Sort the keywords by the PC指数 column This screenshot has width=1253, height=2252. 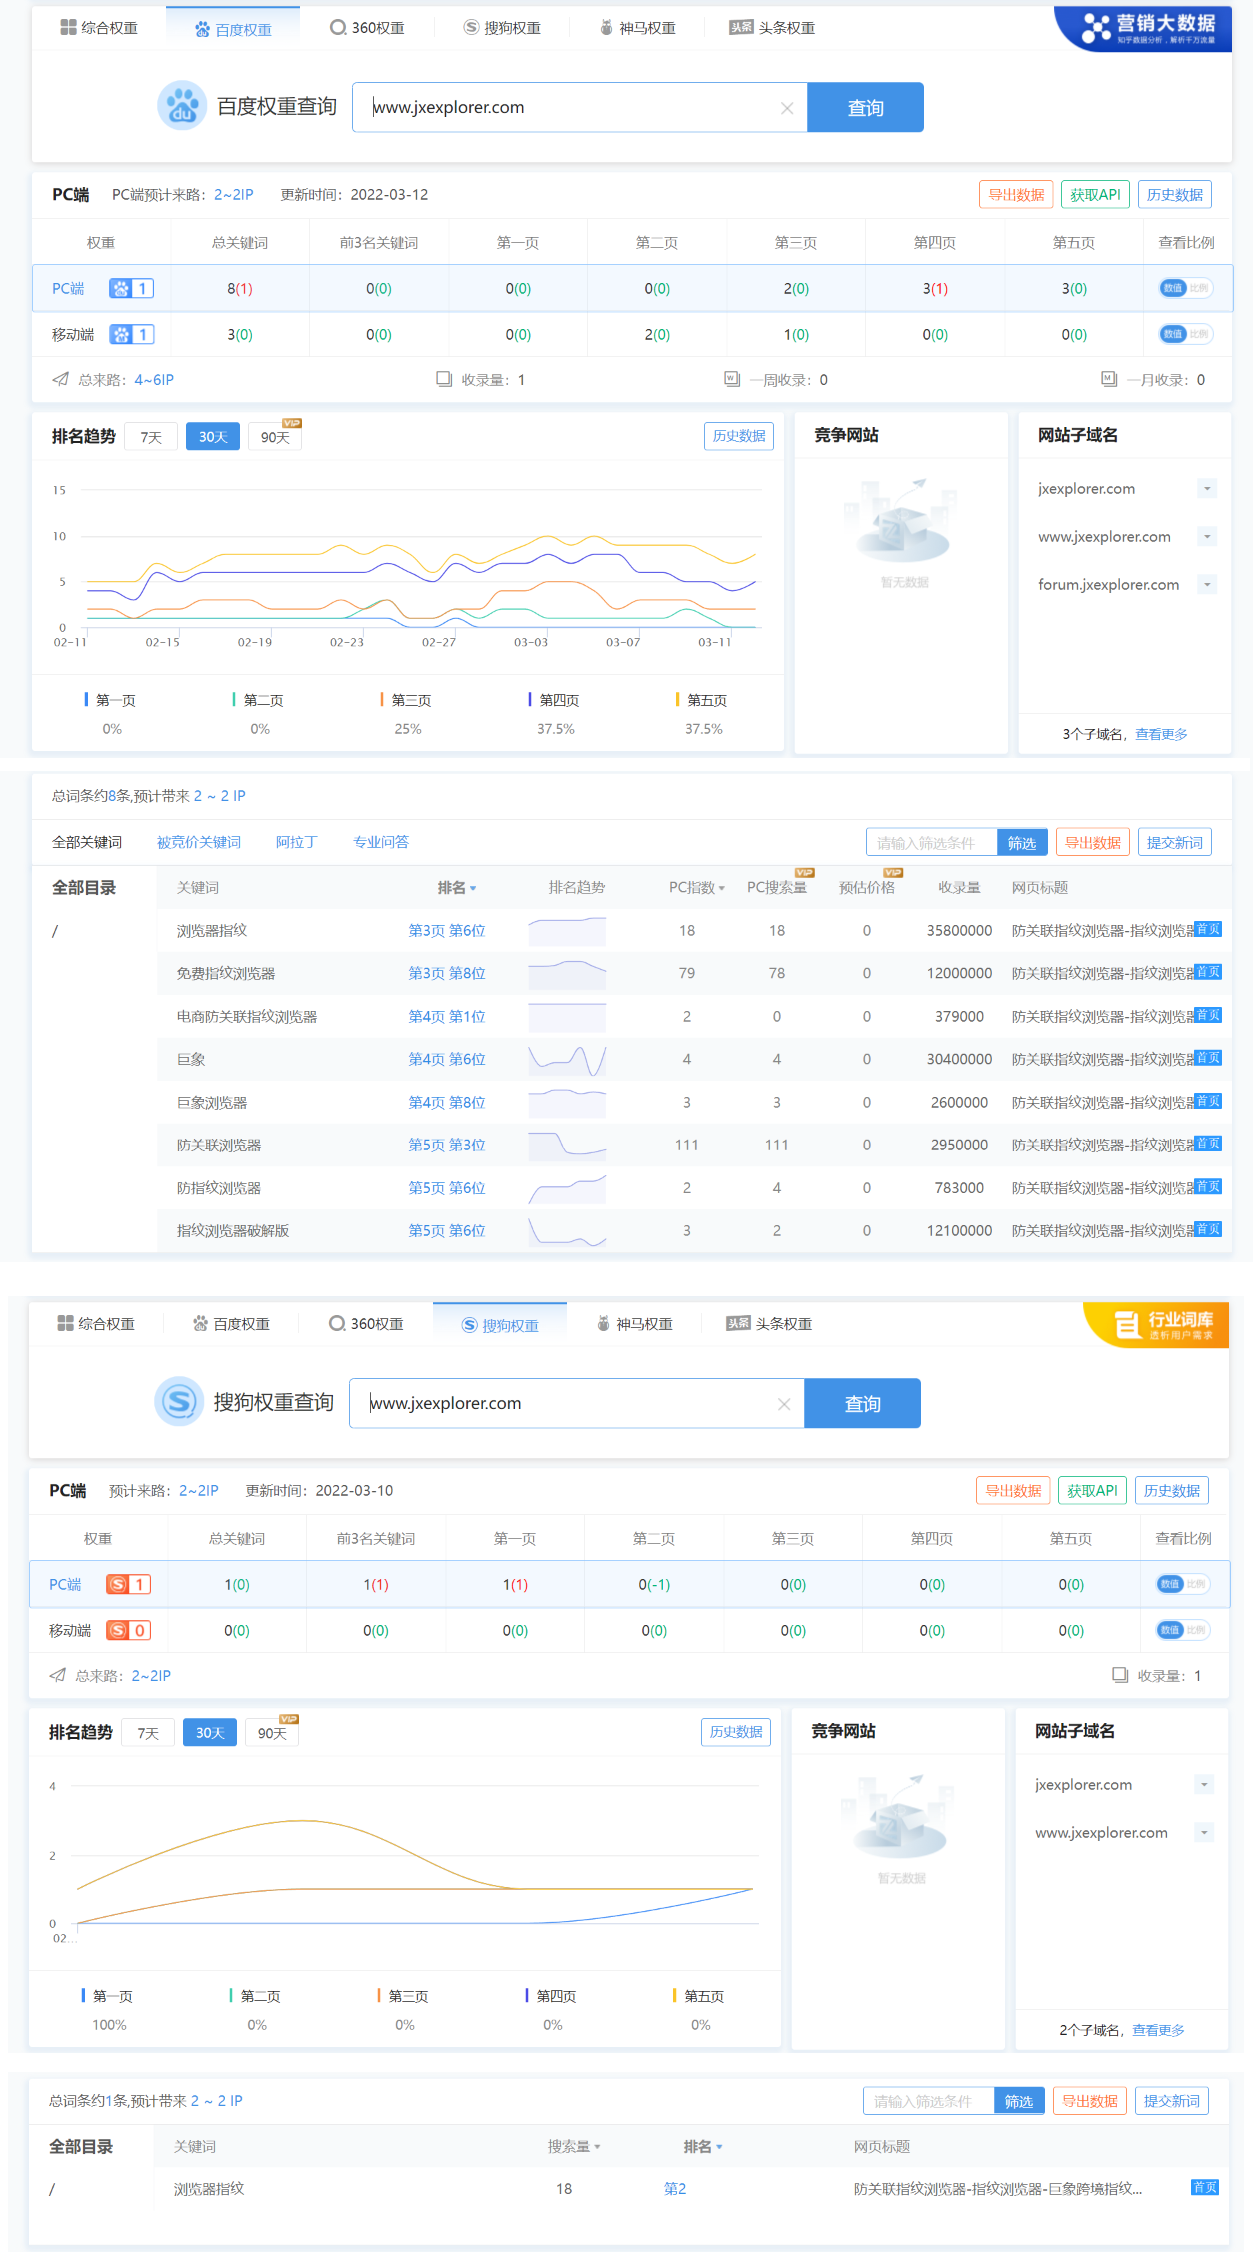pyautogui.click(x=696, y=888)
